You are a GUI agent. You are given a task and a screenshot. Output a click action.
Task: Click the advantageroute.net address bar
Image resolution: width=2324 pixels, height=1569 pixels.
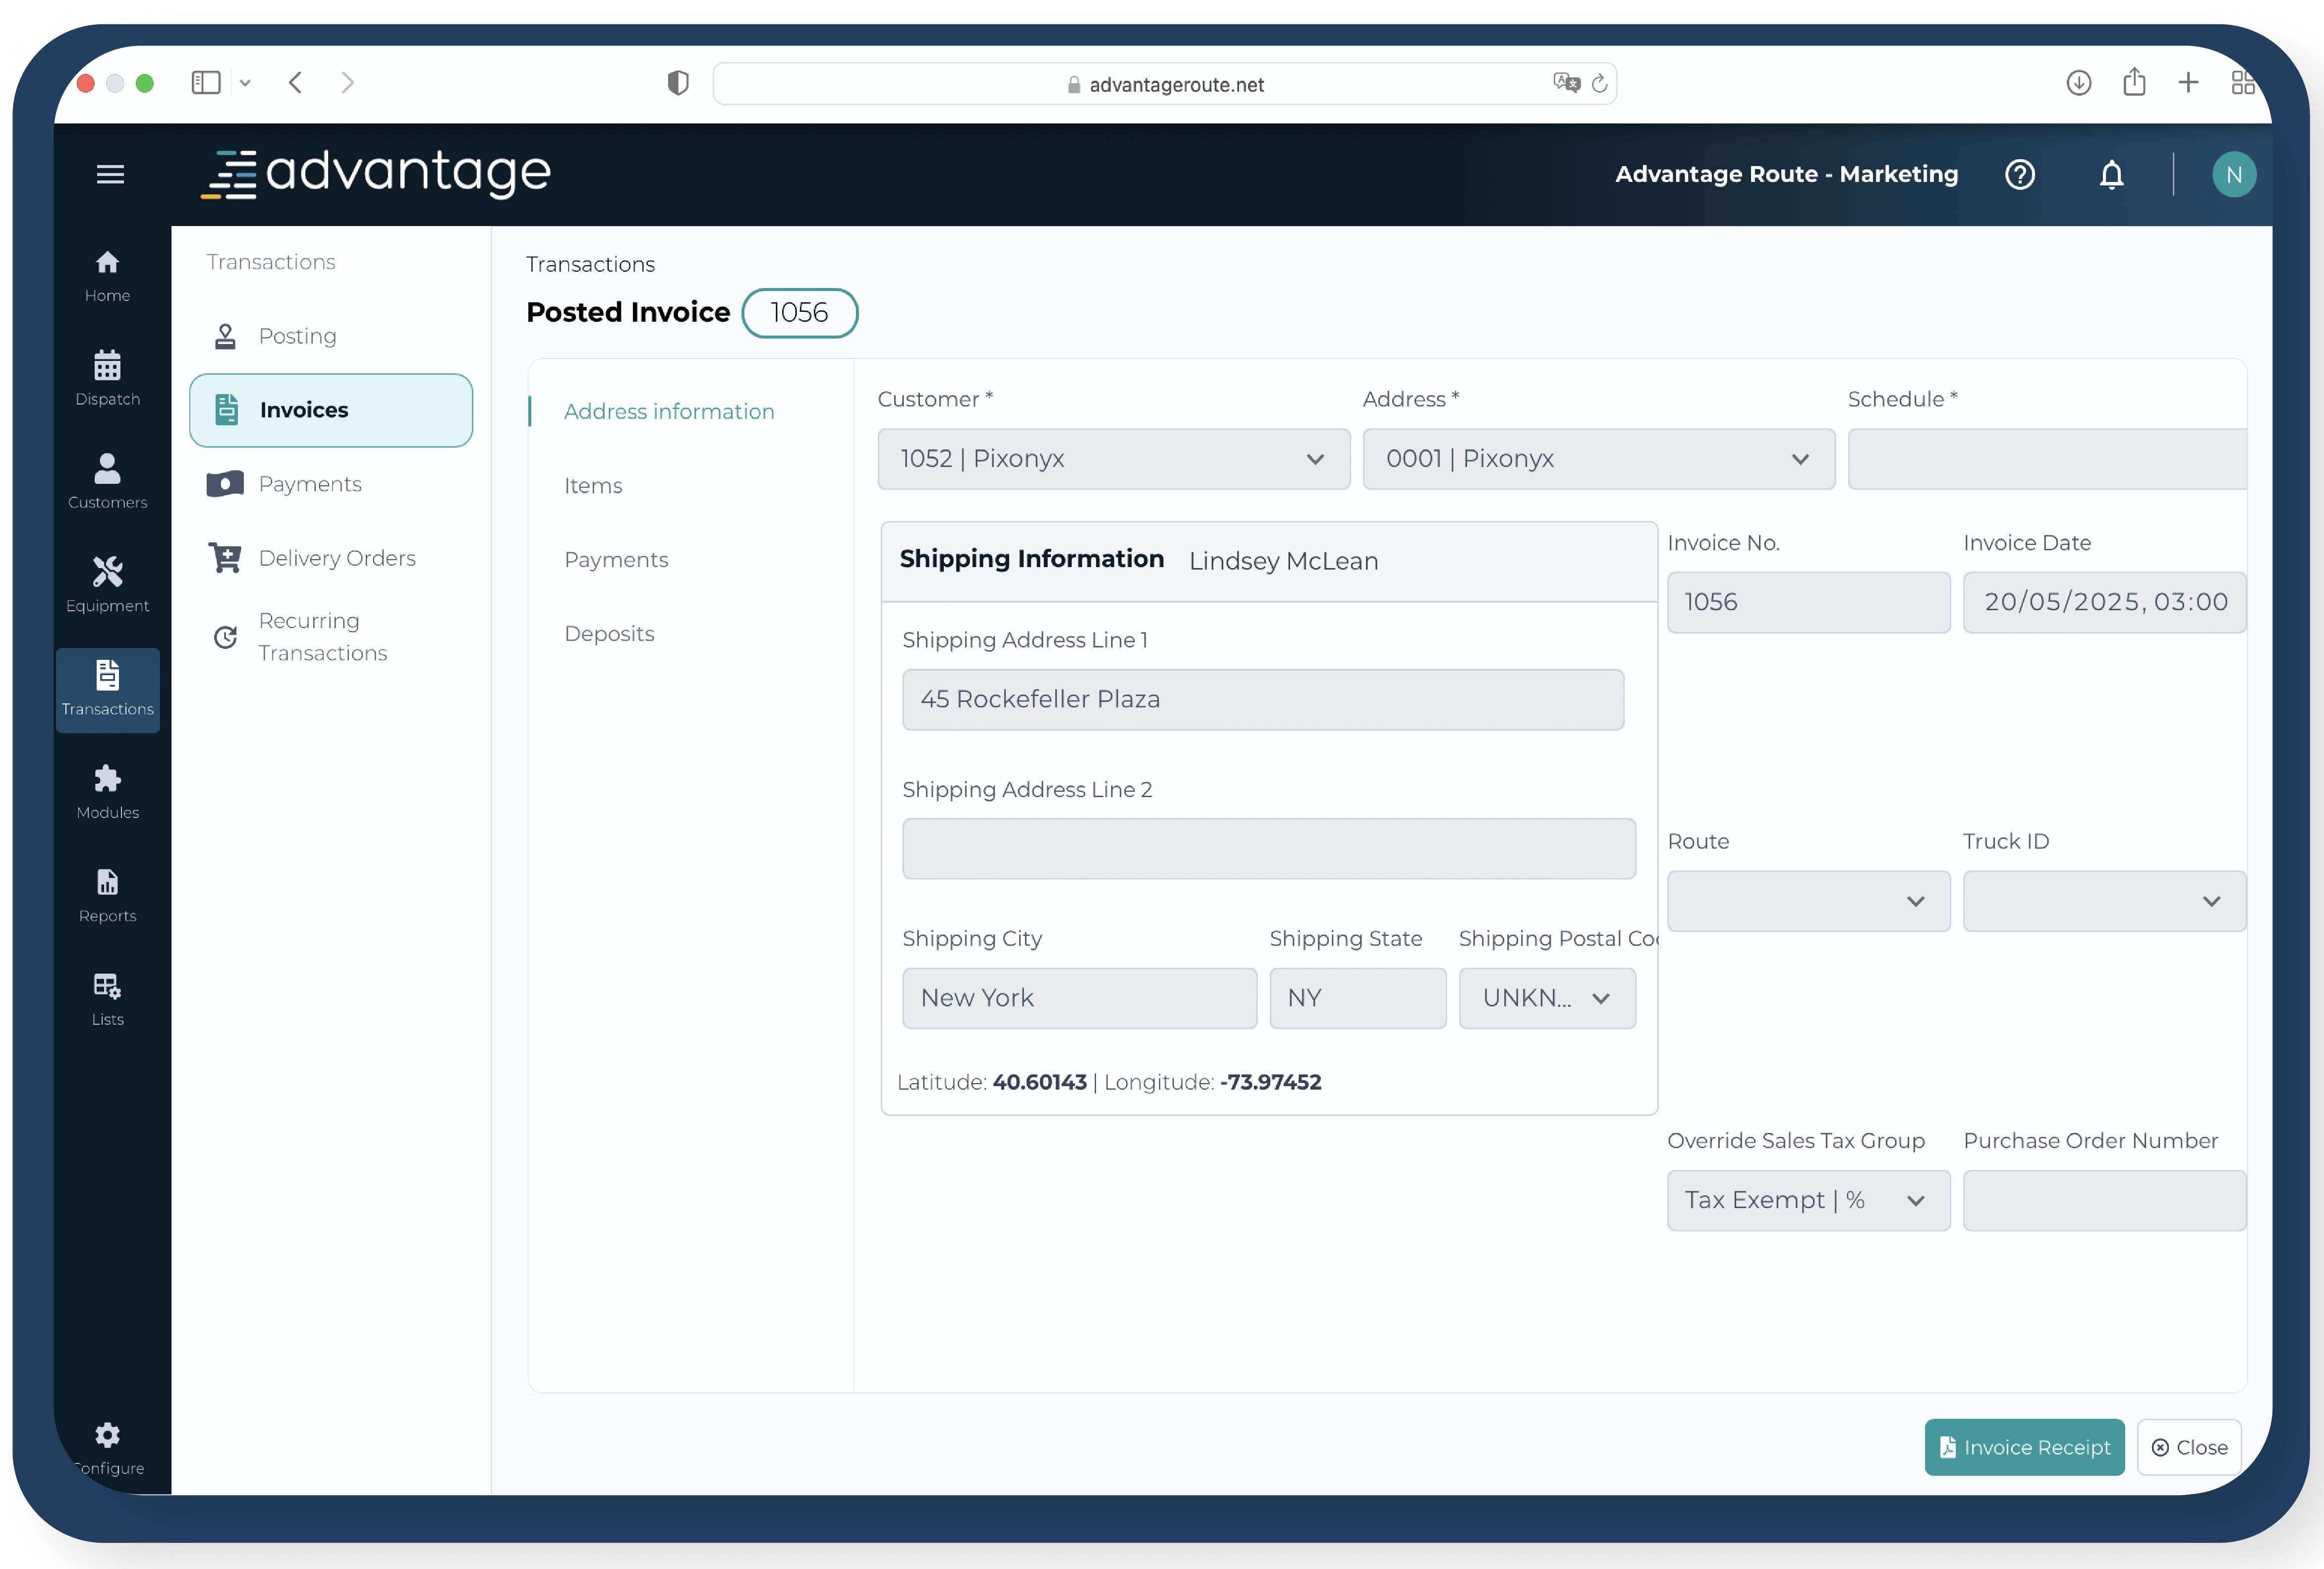(1164, 84)
